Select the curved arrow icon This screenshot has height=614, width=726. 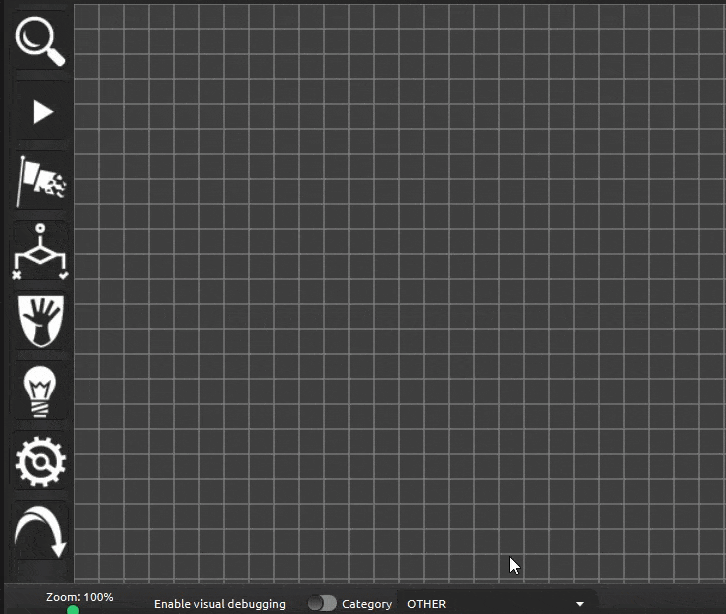41,532
